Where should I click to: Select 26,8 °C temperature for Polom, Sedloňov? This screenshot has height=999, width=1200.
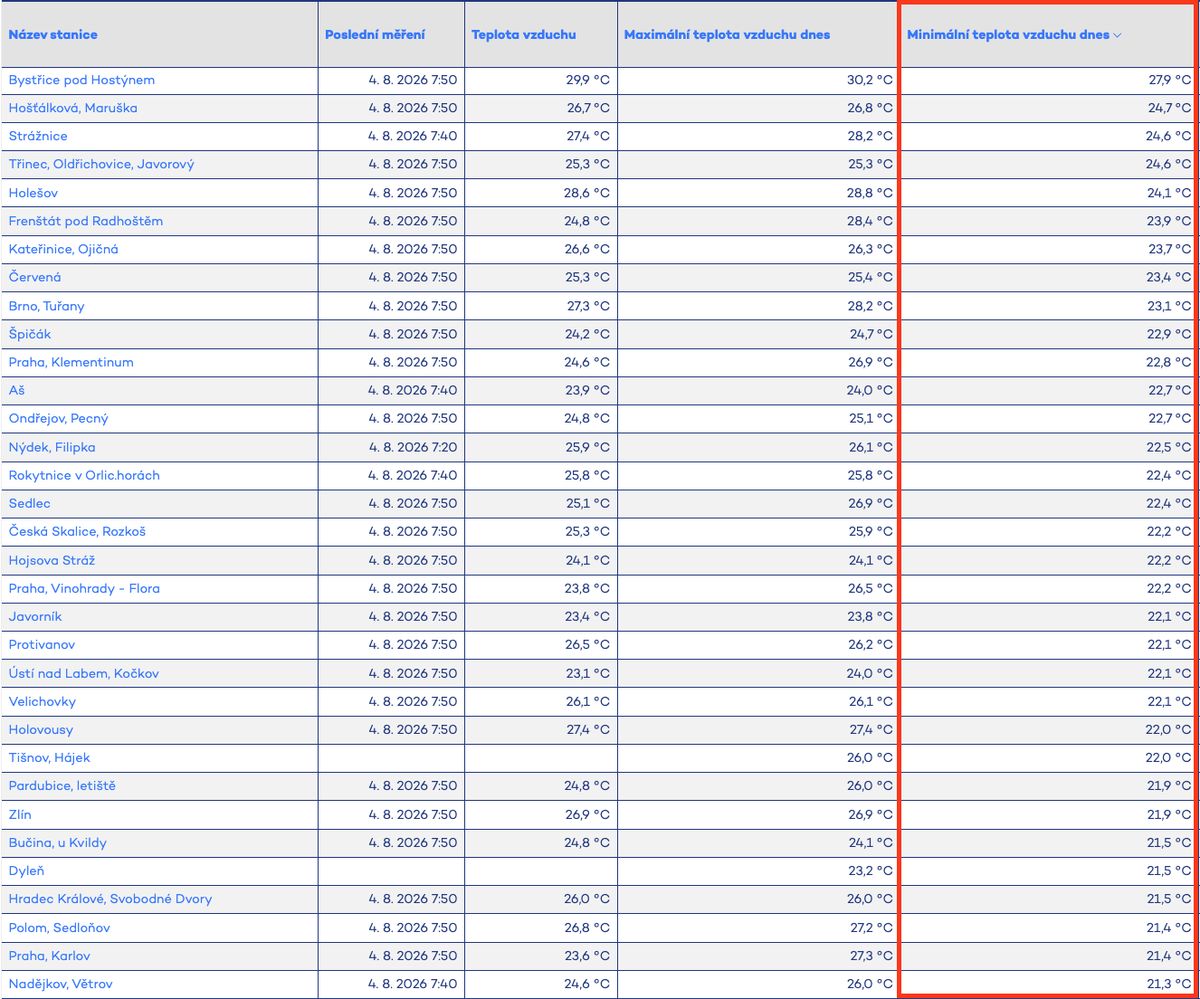[587, 927]
